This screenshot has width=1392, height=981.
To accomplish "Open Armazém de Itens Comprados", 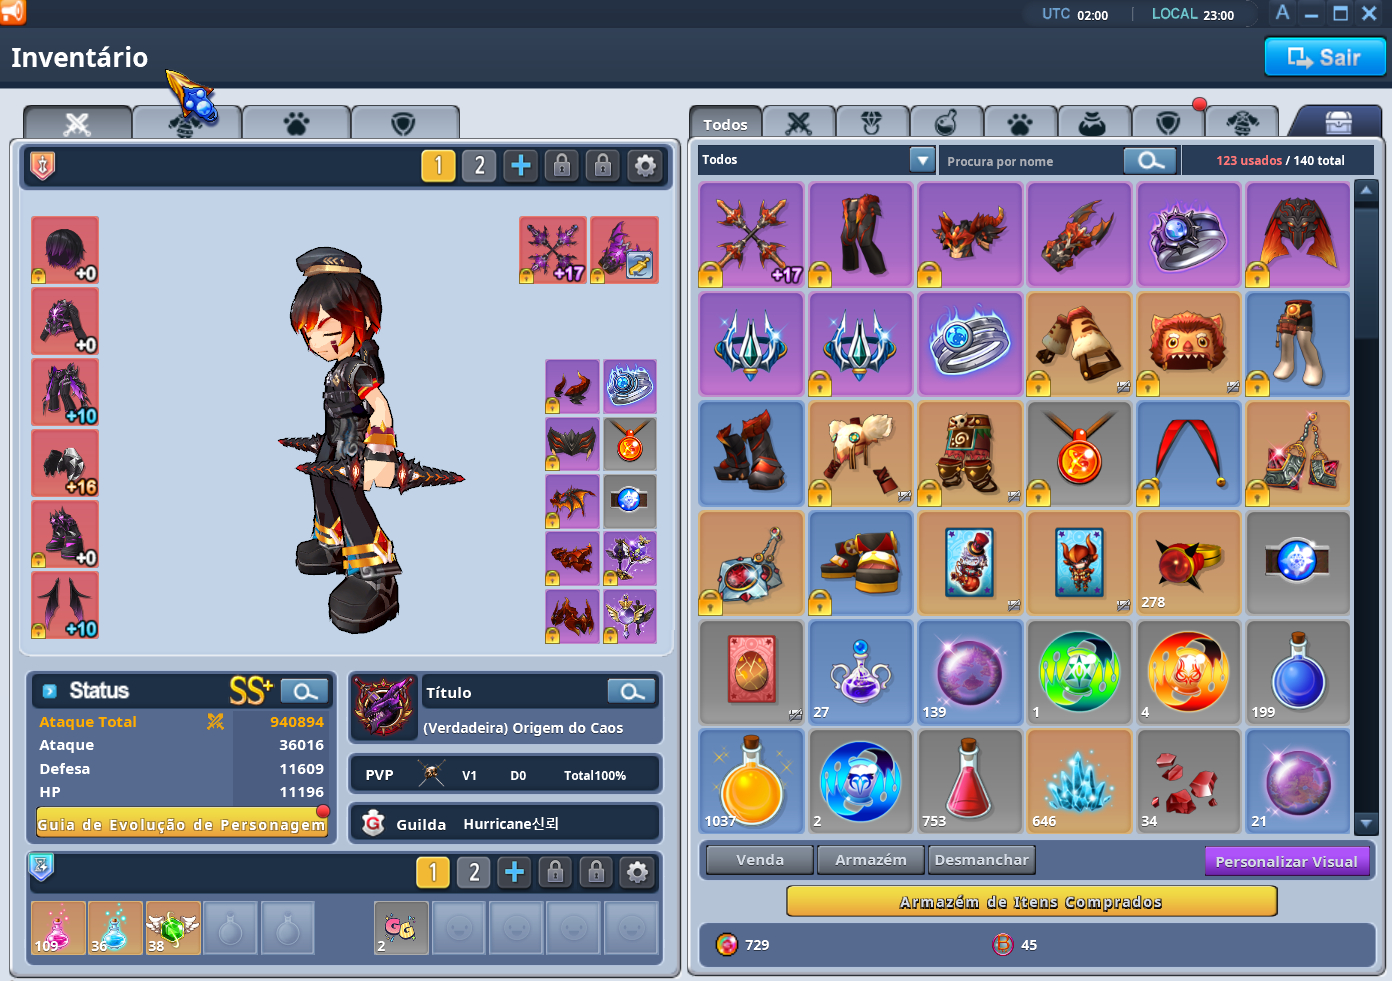I will coord(1031,902).
